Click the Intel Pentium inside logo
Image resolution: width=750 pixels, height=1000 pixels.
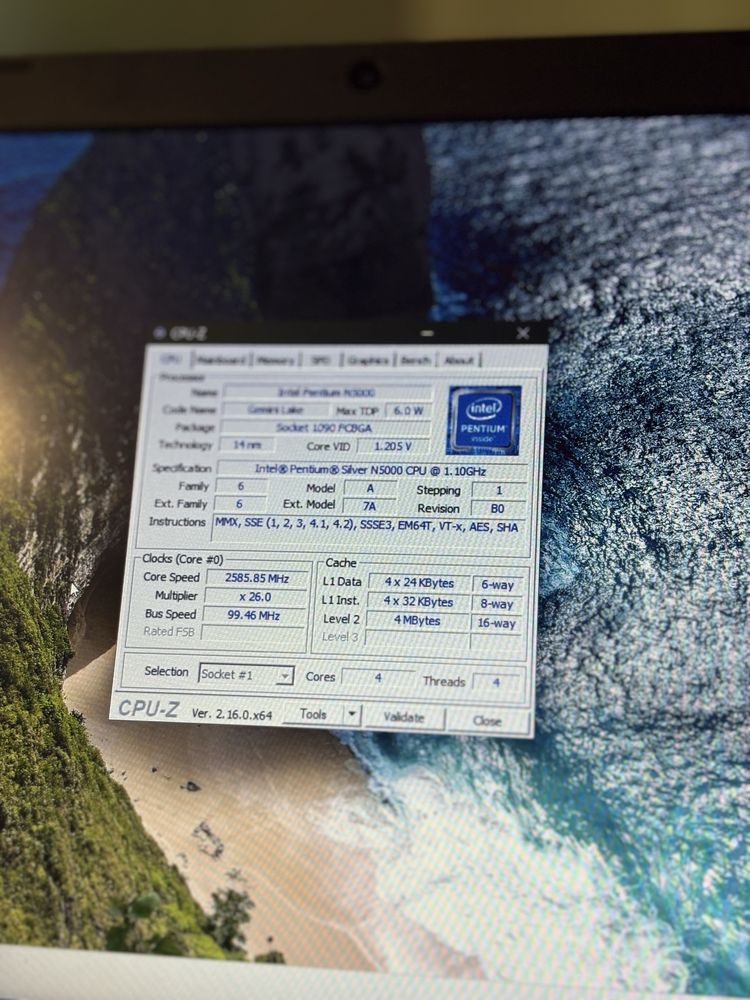[484, 420]
